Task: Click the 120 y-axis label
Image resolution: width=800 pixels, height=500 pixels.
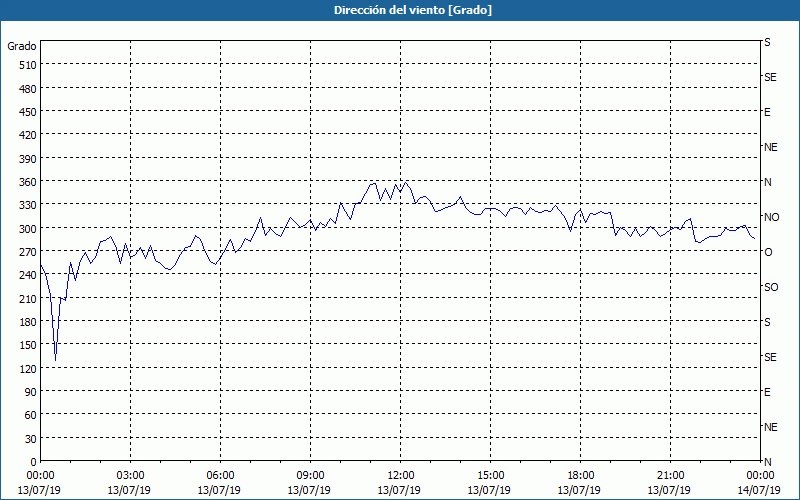Action: pyautogui.click(x=28, y=369)
